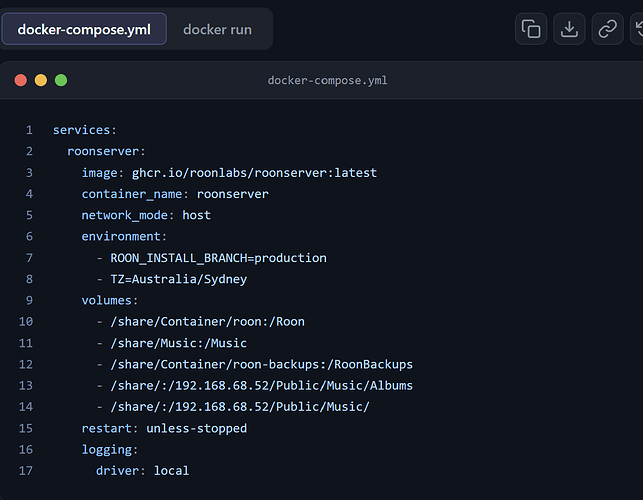Click the 'unless-stopped' restart value
Viewport: 643px width, 500px height.
pyautogui.click(x=197, y=429)
